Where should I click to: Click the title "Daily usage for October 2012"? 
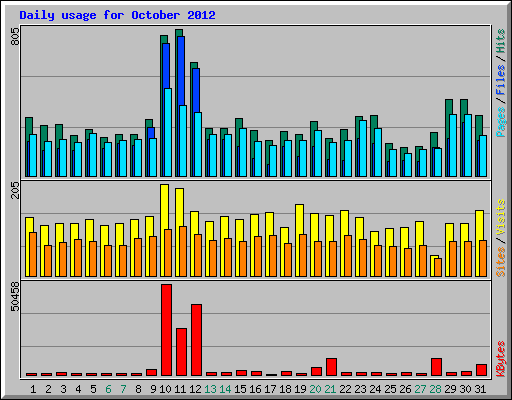pos(117,15)
